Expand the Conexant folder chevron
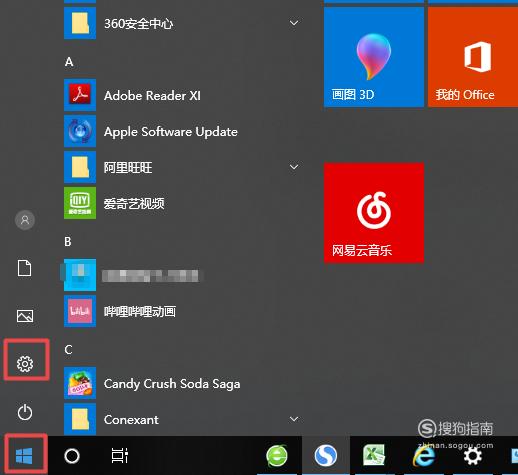 click(x=294, y=419)
